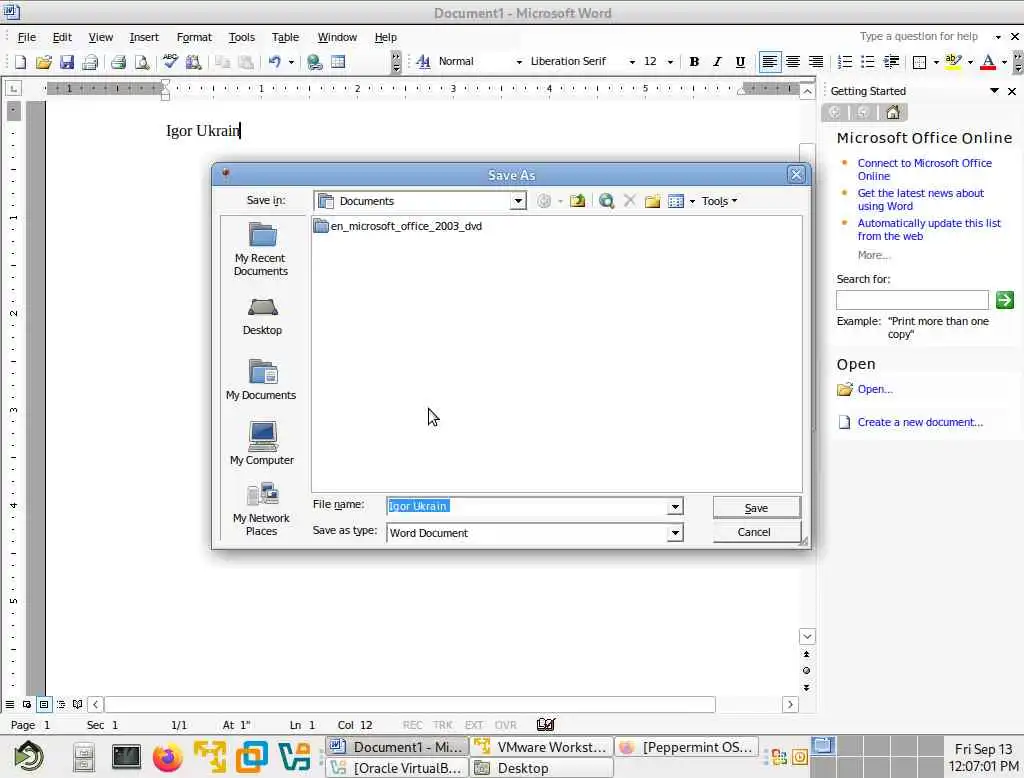The image size is (1024, 778).
Task: Click the Views icon in Save As toolbar
Action: point(676,201)
